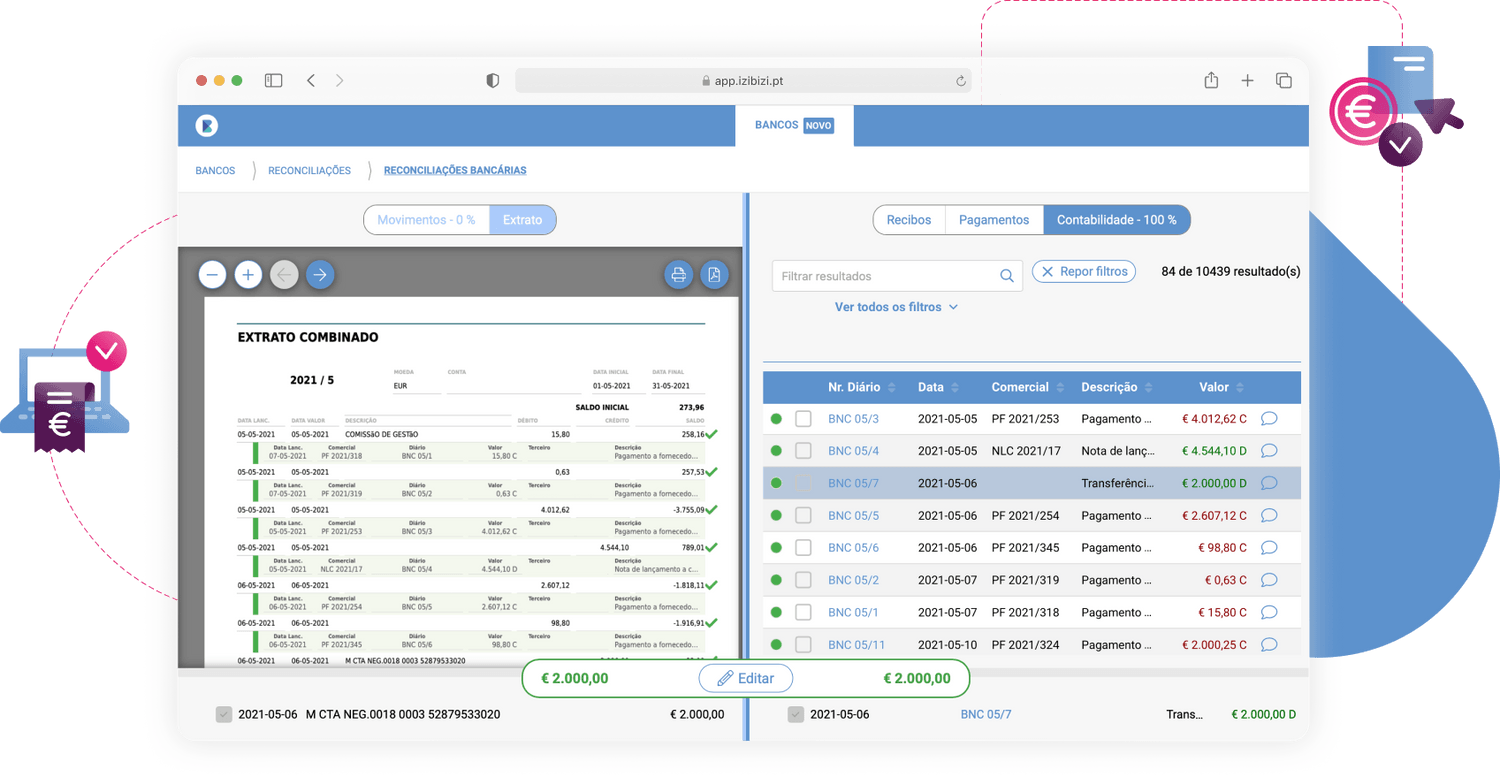
Task: Go to next statement page arrow
Action: 320,274
